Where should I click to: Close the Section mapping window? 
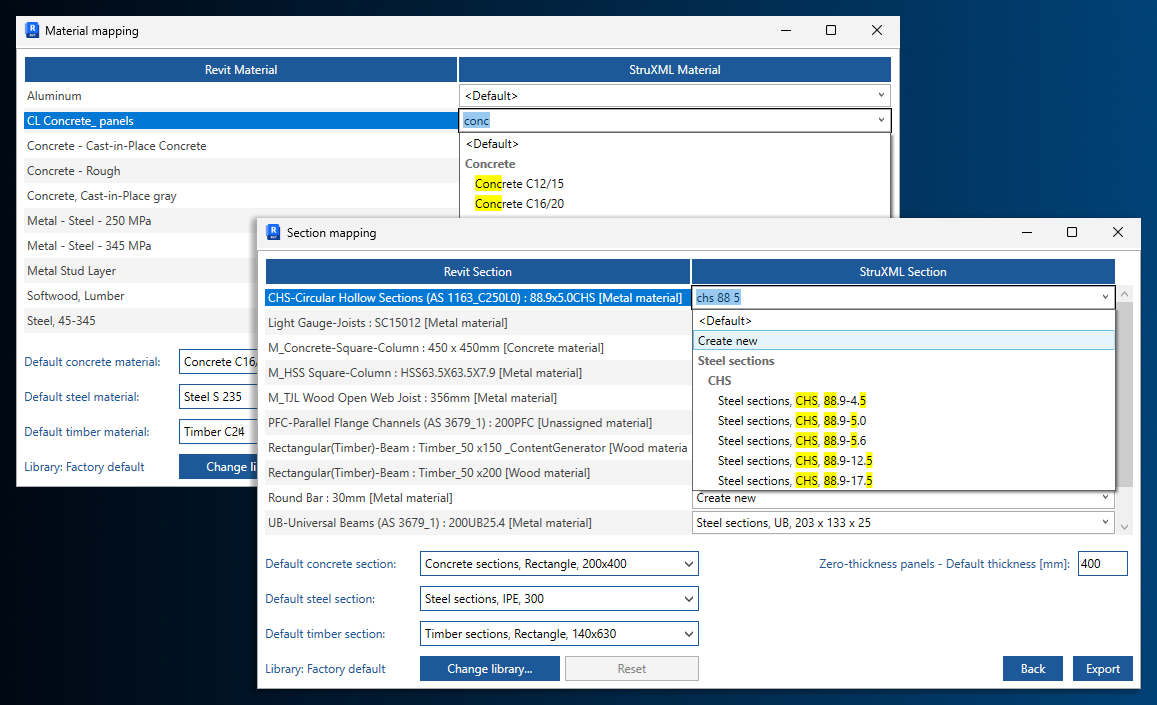click(x=1118, y=233)
